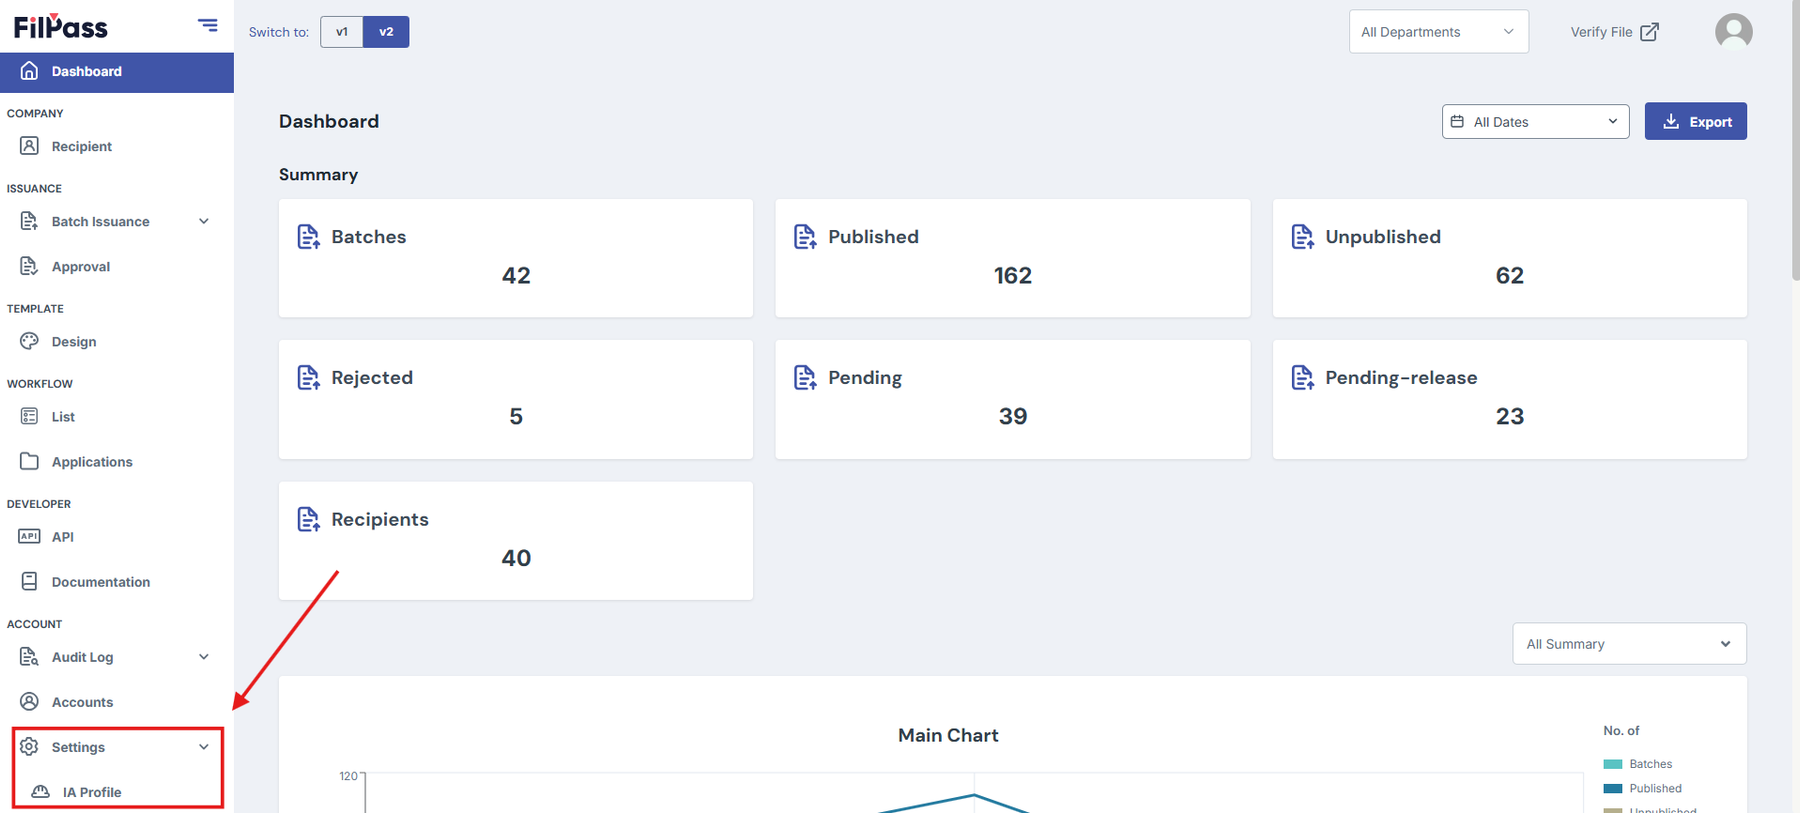Click the Audit Log search-document icon
Viewport: 1800px width, 813px height.
pyautogui.click(x=29, y=657)
